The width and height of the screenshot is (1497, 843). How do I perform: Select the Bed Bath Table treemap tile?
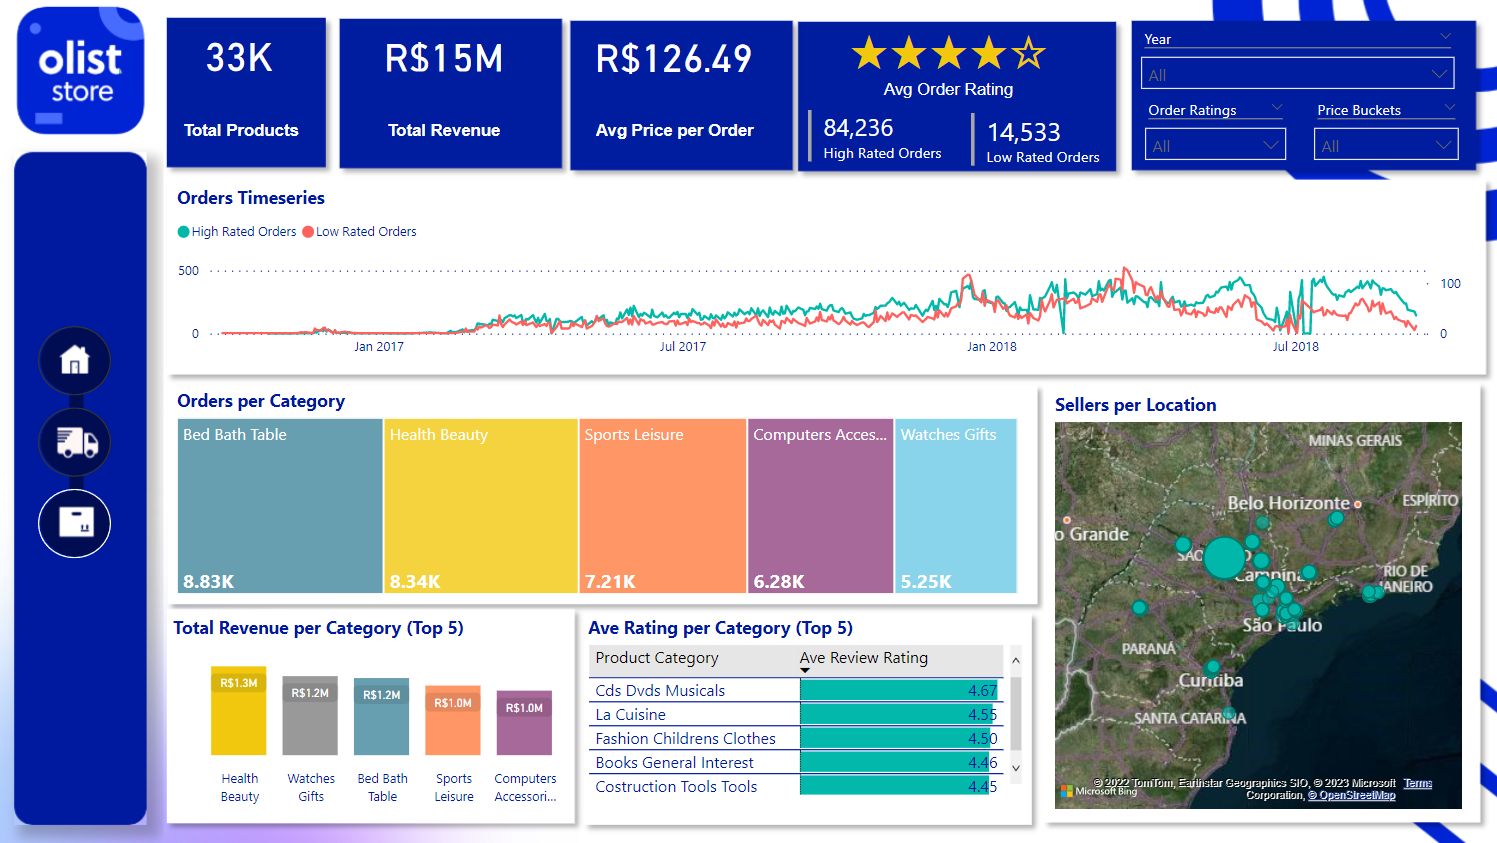280,506
